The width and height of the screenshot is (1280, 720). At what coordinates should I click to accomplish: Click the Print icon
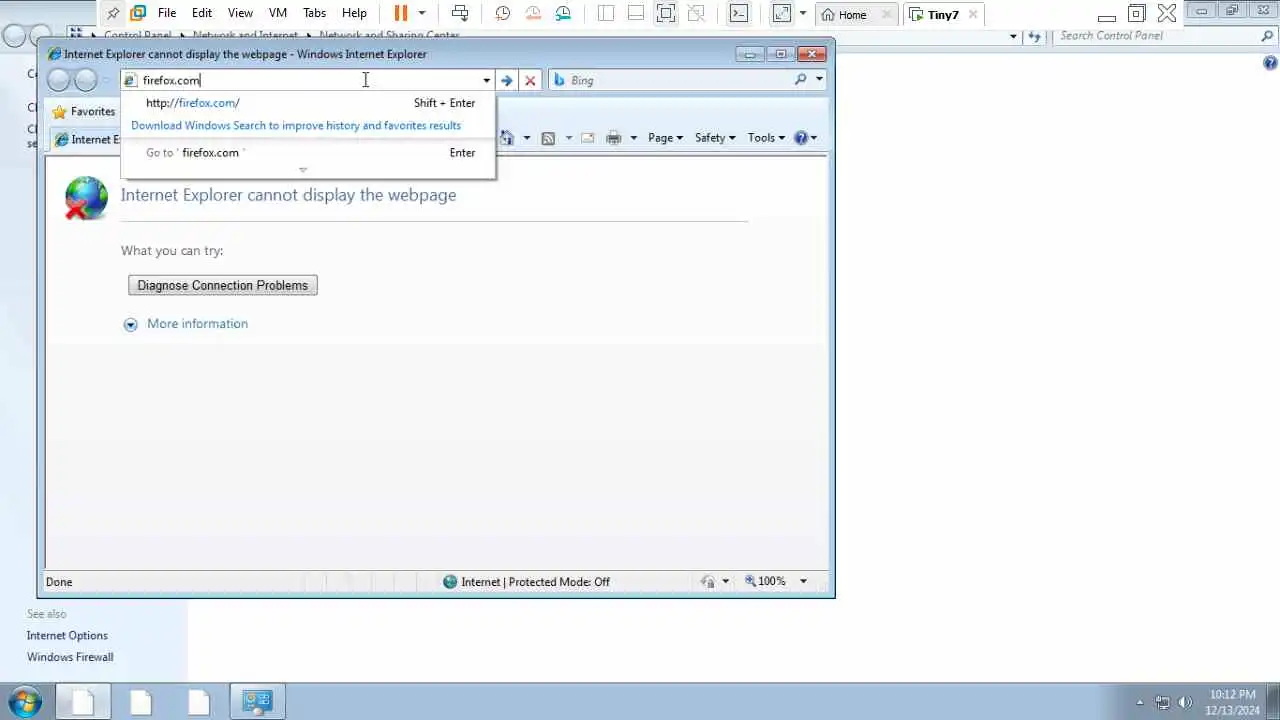pyautogui.click(x=614, y=138)
